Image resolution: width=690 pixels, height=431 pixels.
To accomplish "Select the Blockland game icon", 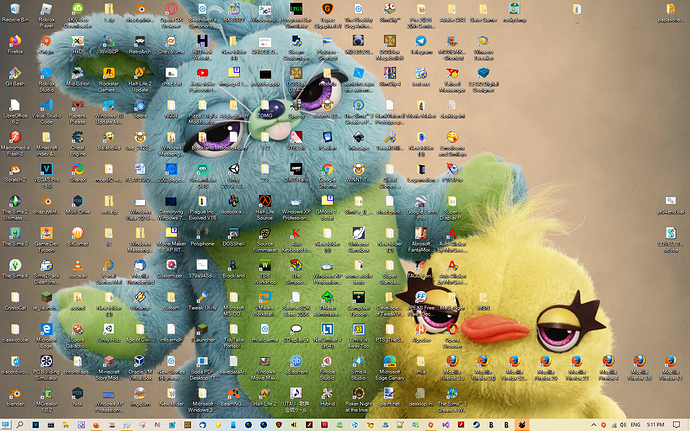I will (233, 269).
